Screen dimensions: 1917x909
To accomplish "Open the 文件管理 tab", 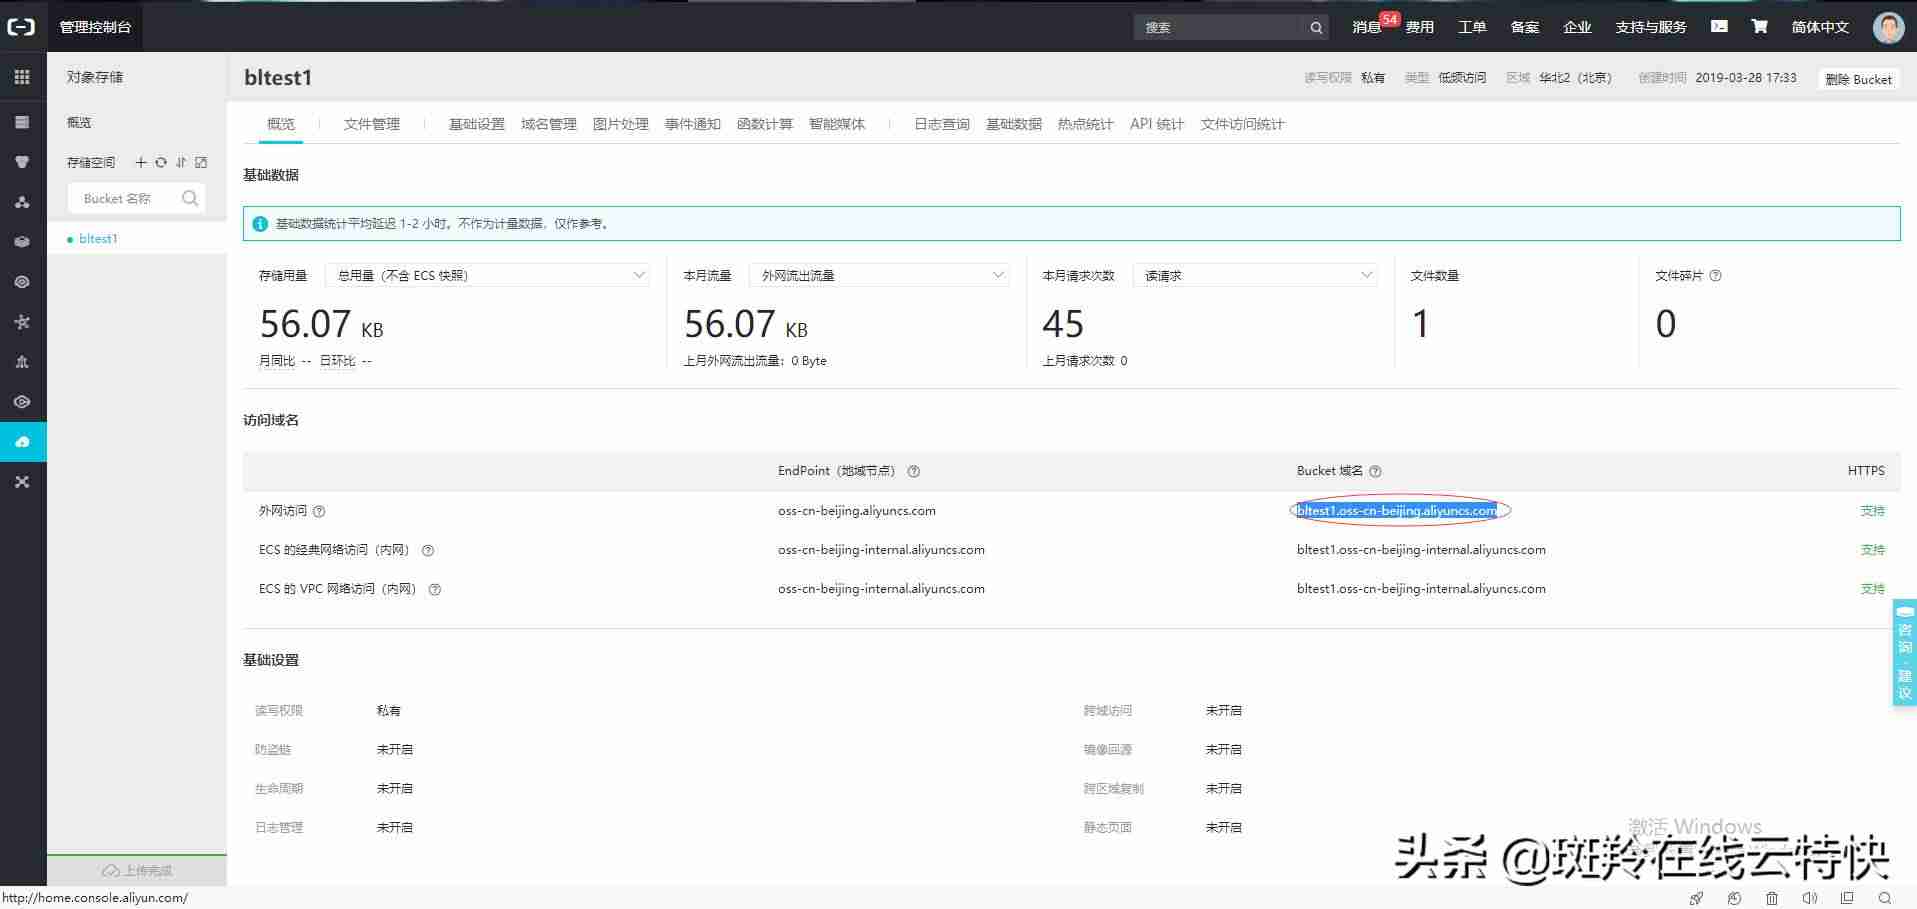I will 372,124.
